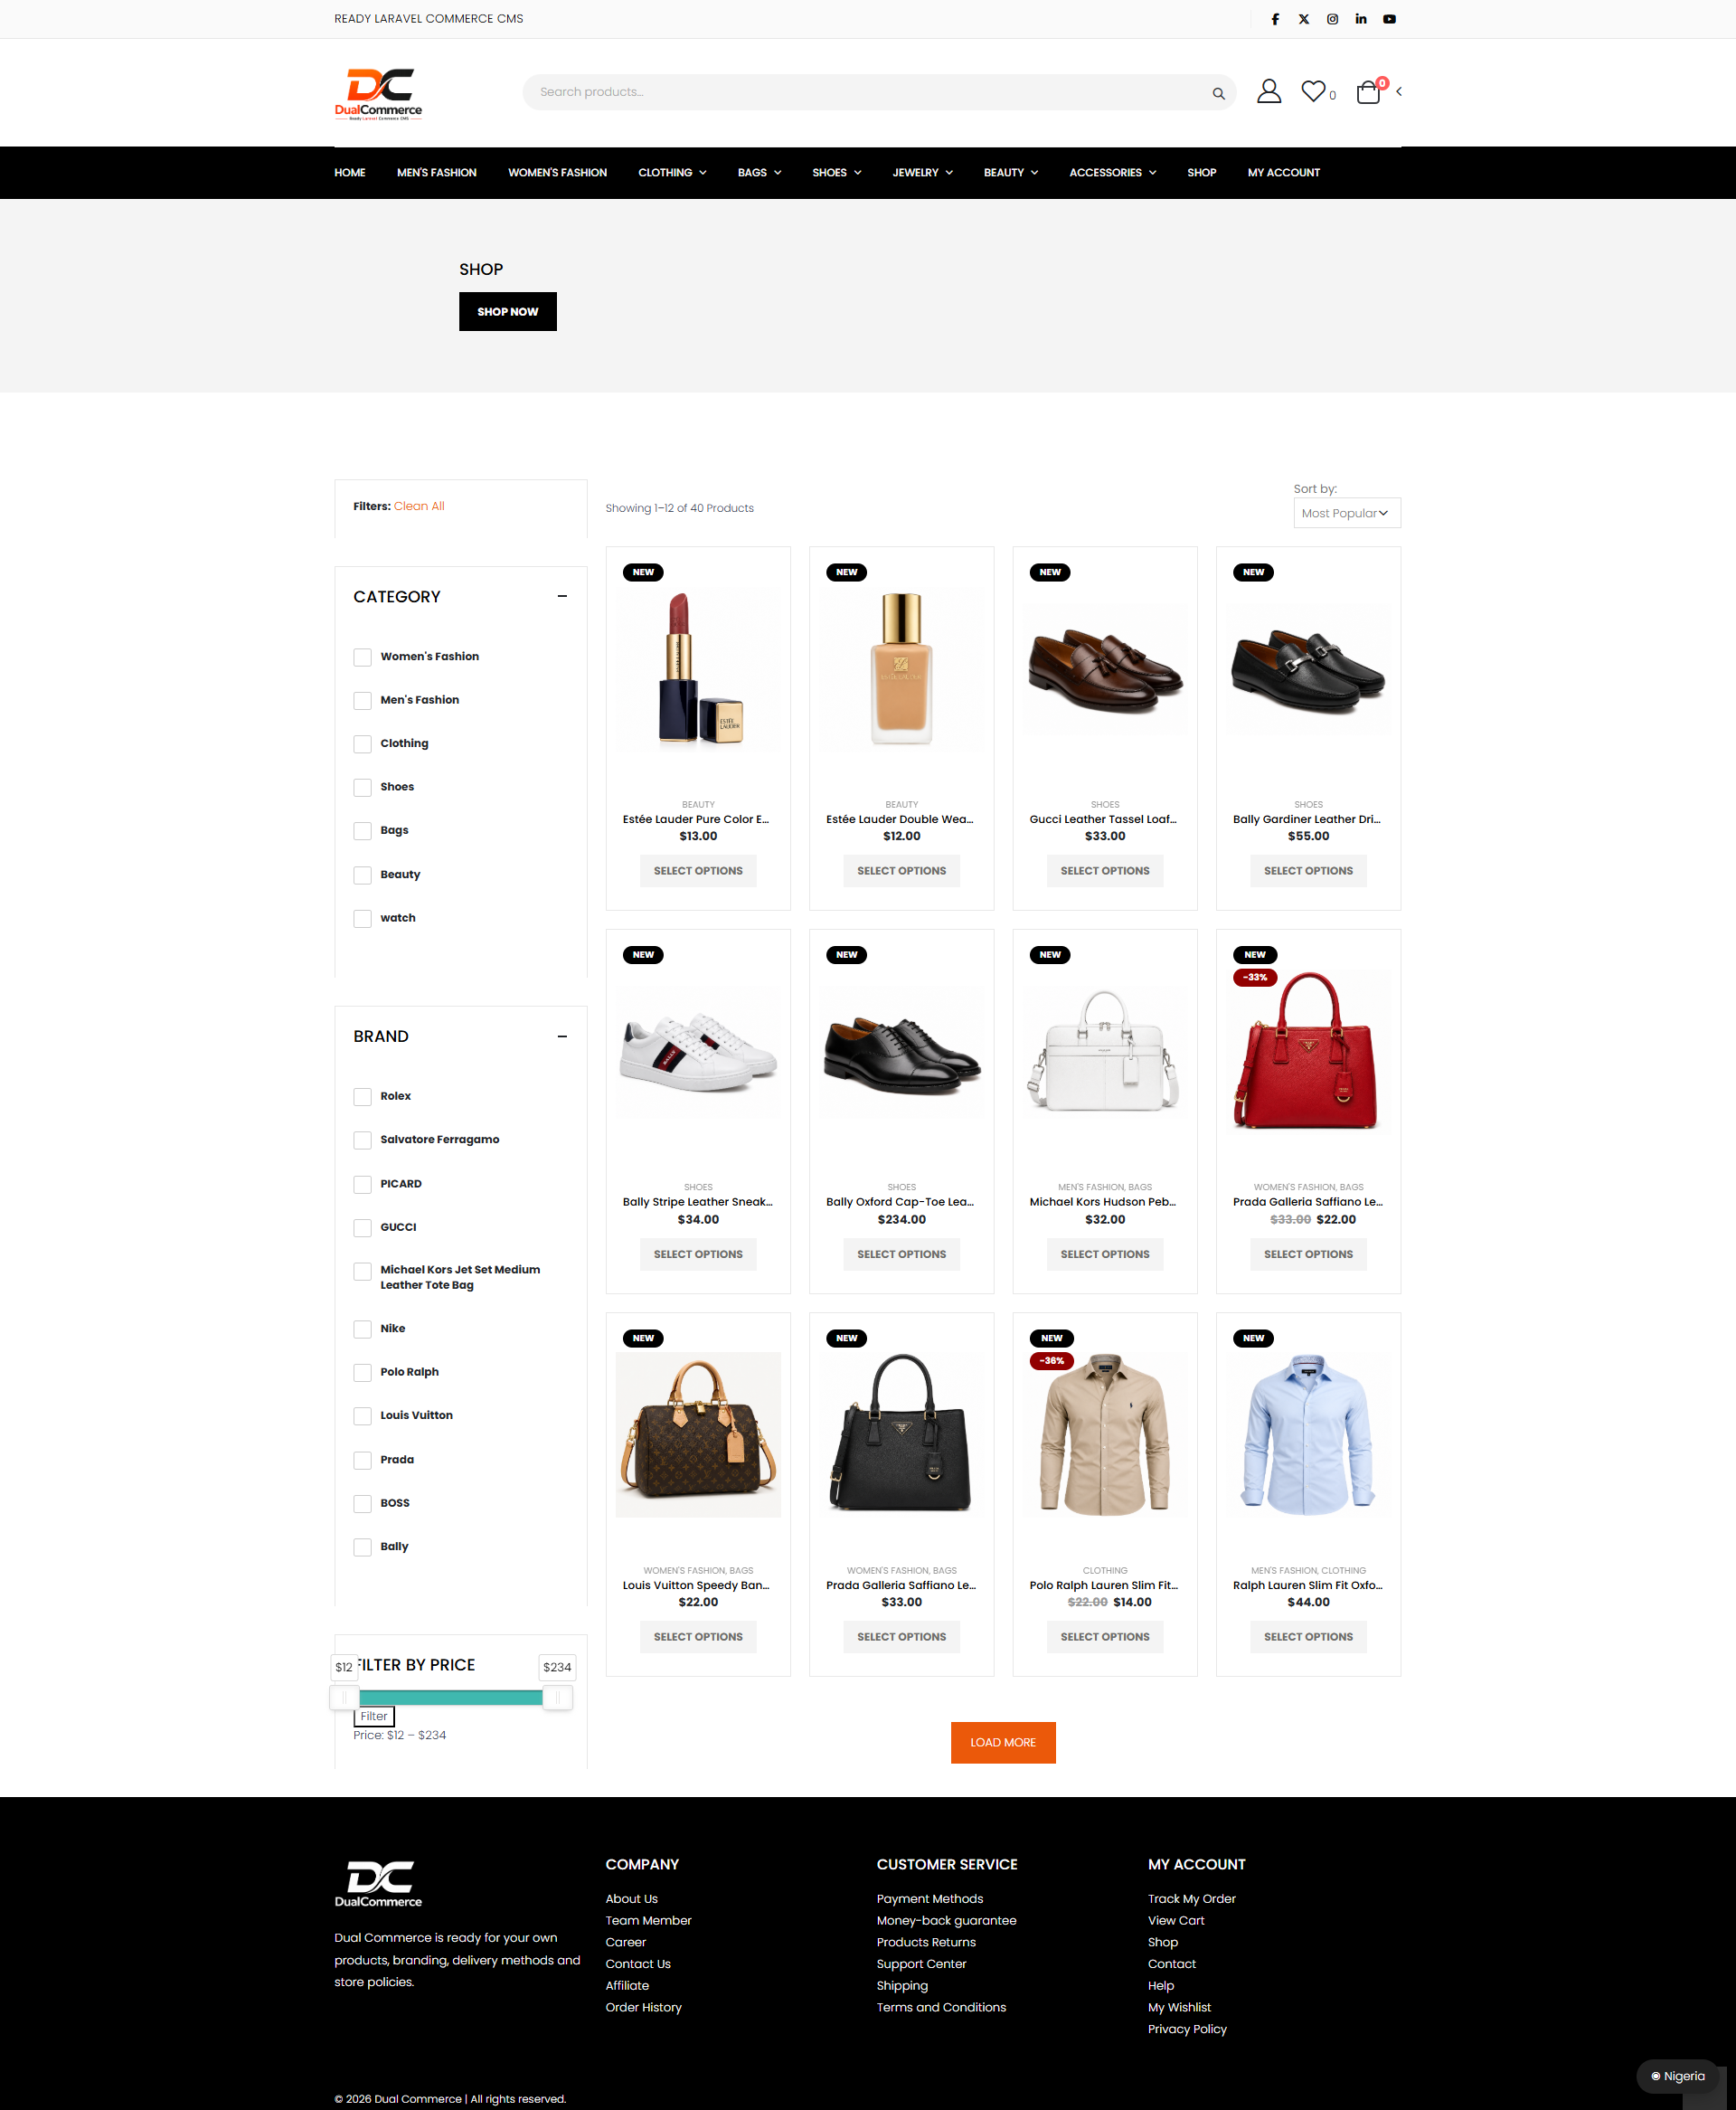Enable the Rolex brand filter
Viewport: 1736px width, 2110px height.
pos(362,1097)
